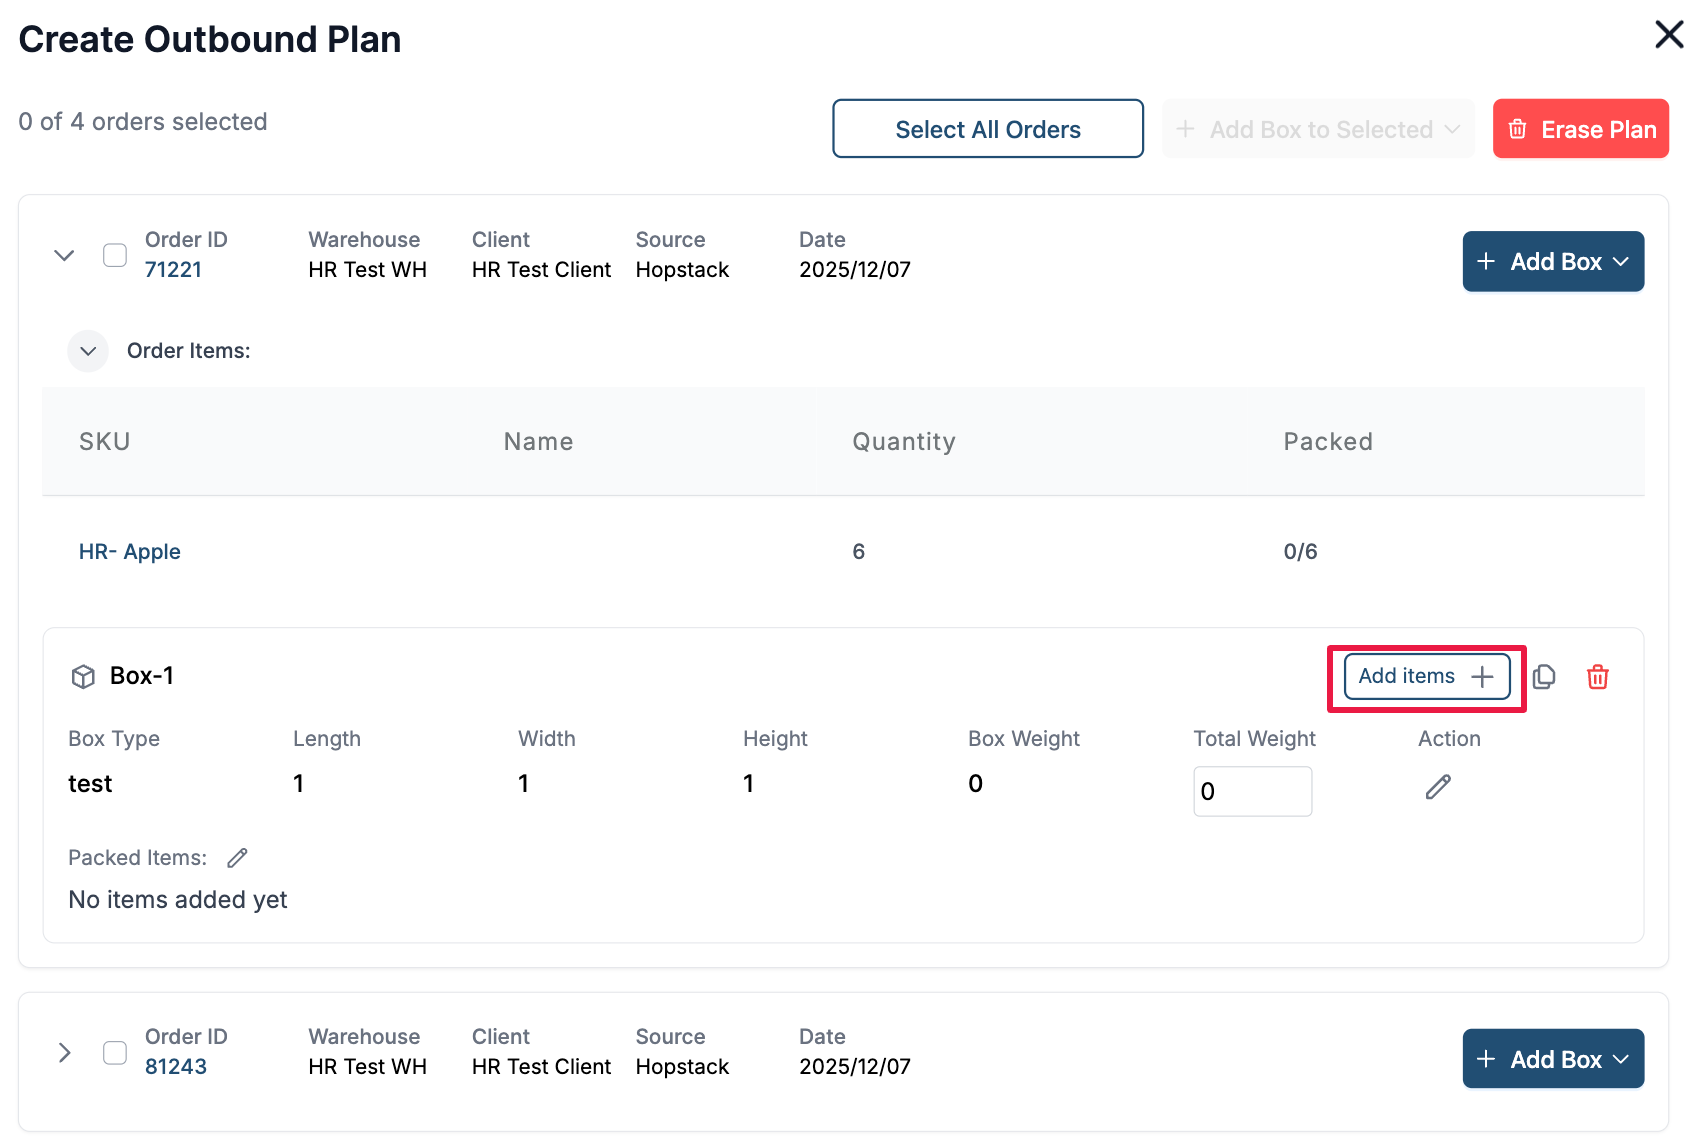The width and height of the screenshot is (1698, 1146).
Task: Open the HR- Apple SKU link
Action: click(130, 552)
